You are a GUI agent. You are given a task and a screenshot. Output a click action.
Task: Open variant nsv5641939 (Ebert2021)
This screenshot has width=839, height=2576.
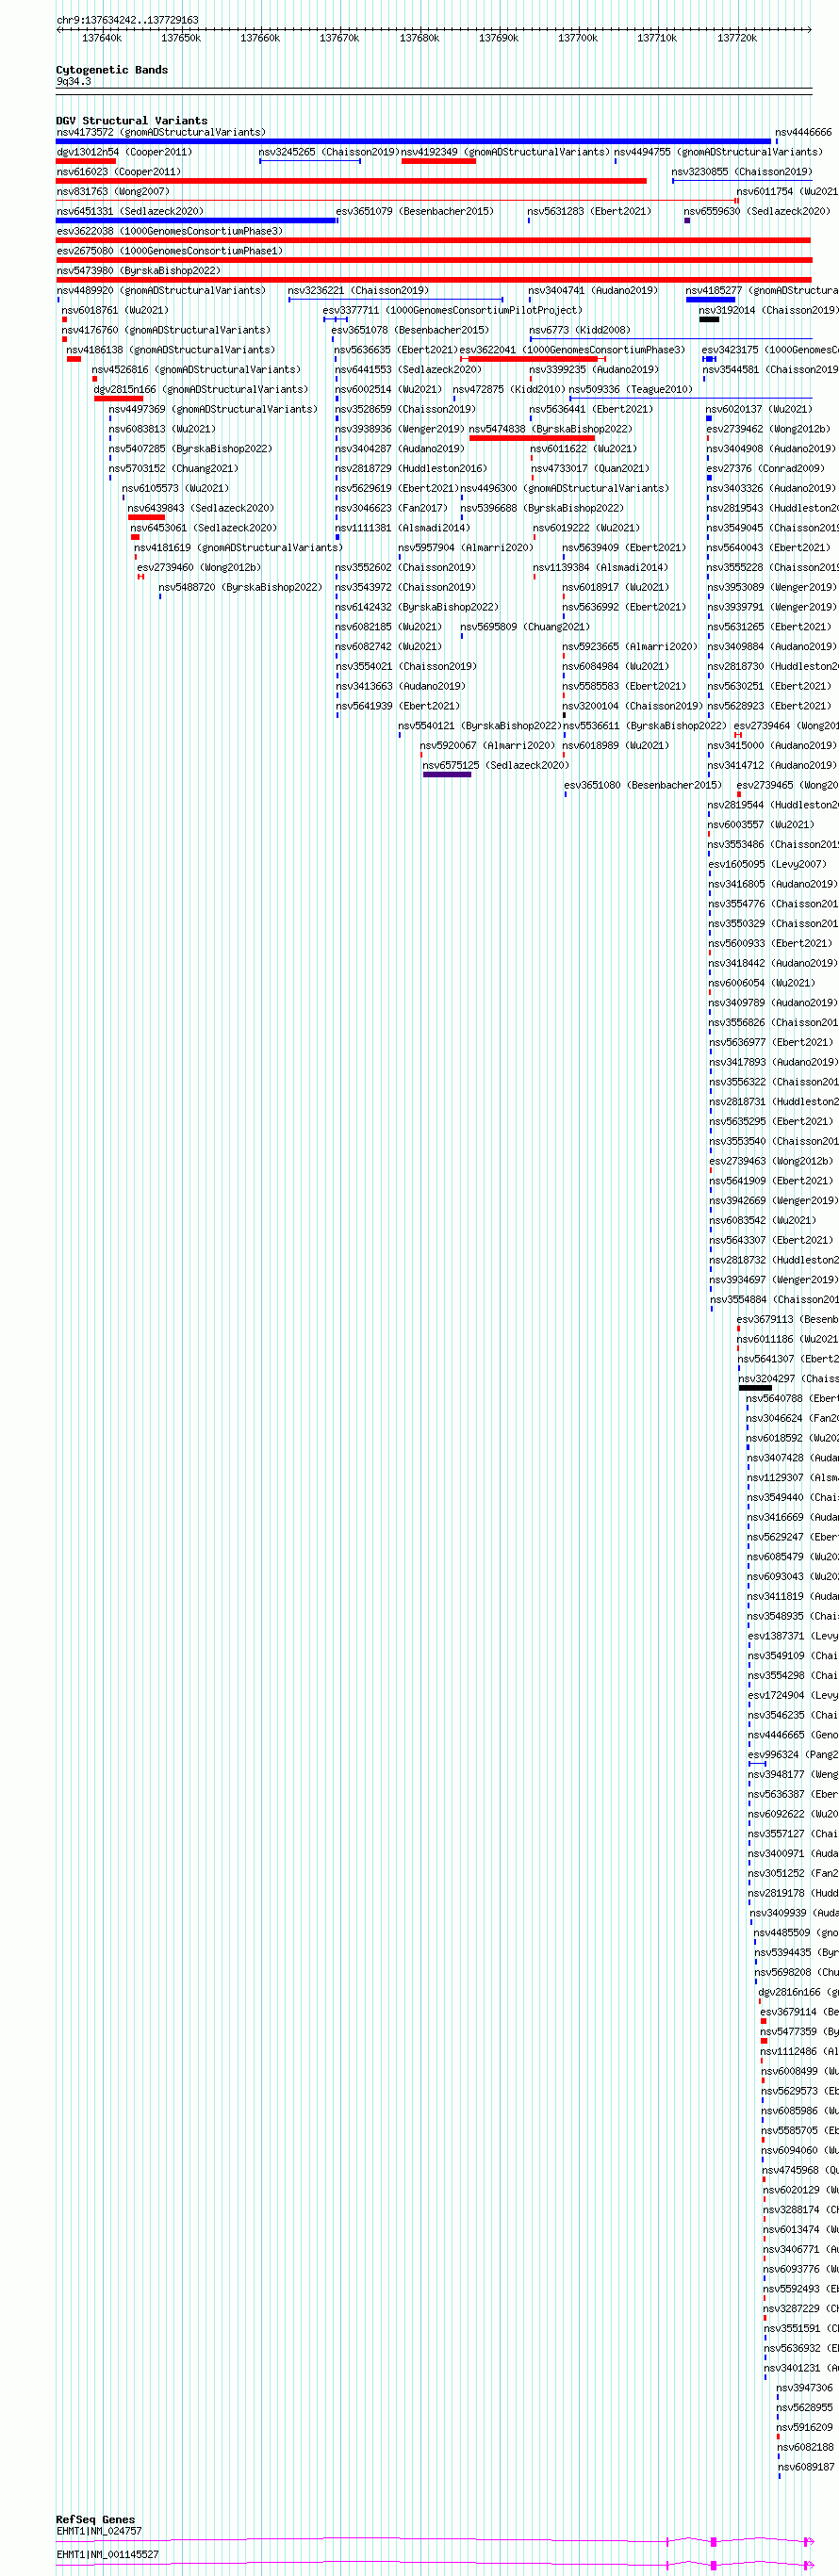click(x=397, y=706)
